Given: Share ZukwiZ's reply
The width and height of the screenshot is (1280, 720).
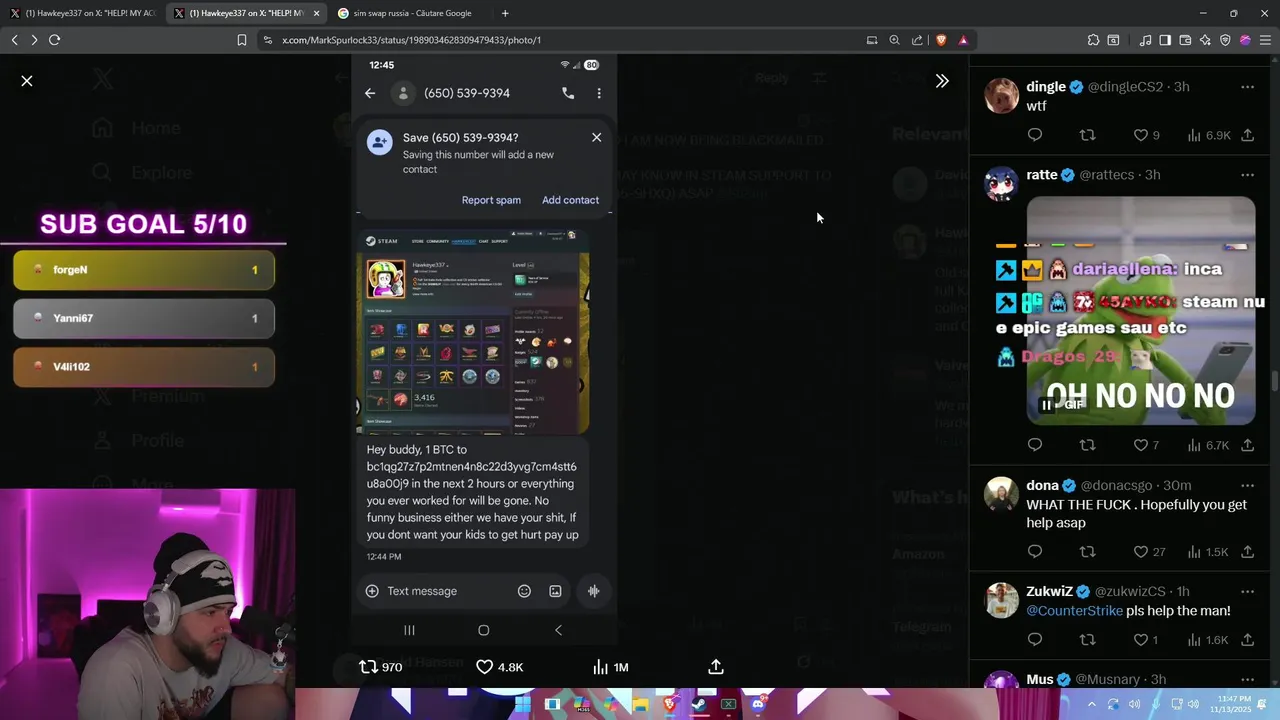Looking at the screenshot, I should point(1247,640).
